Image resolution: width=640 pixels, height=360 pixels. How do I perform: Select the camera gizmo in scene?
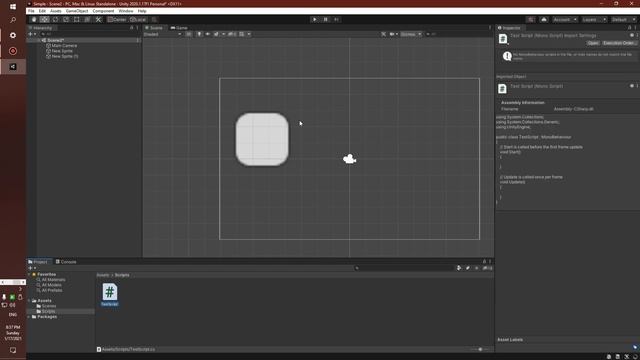point(349,159)
